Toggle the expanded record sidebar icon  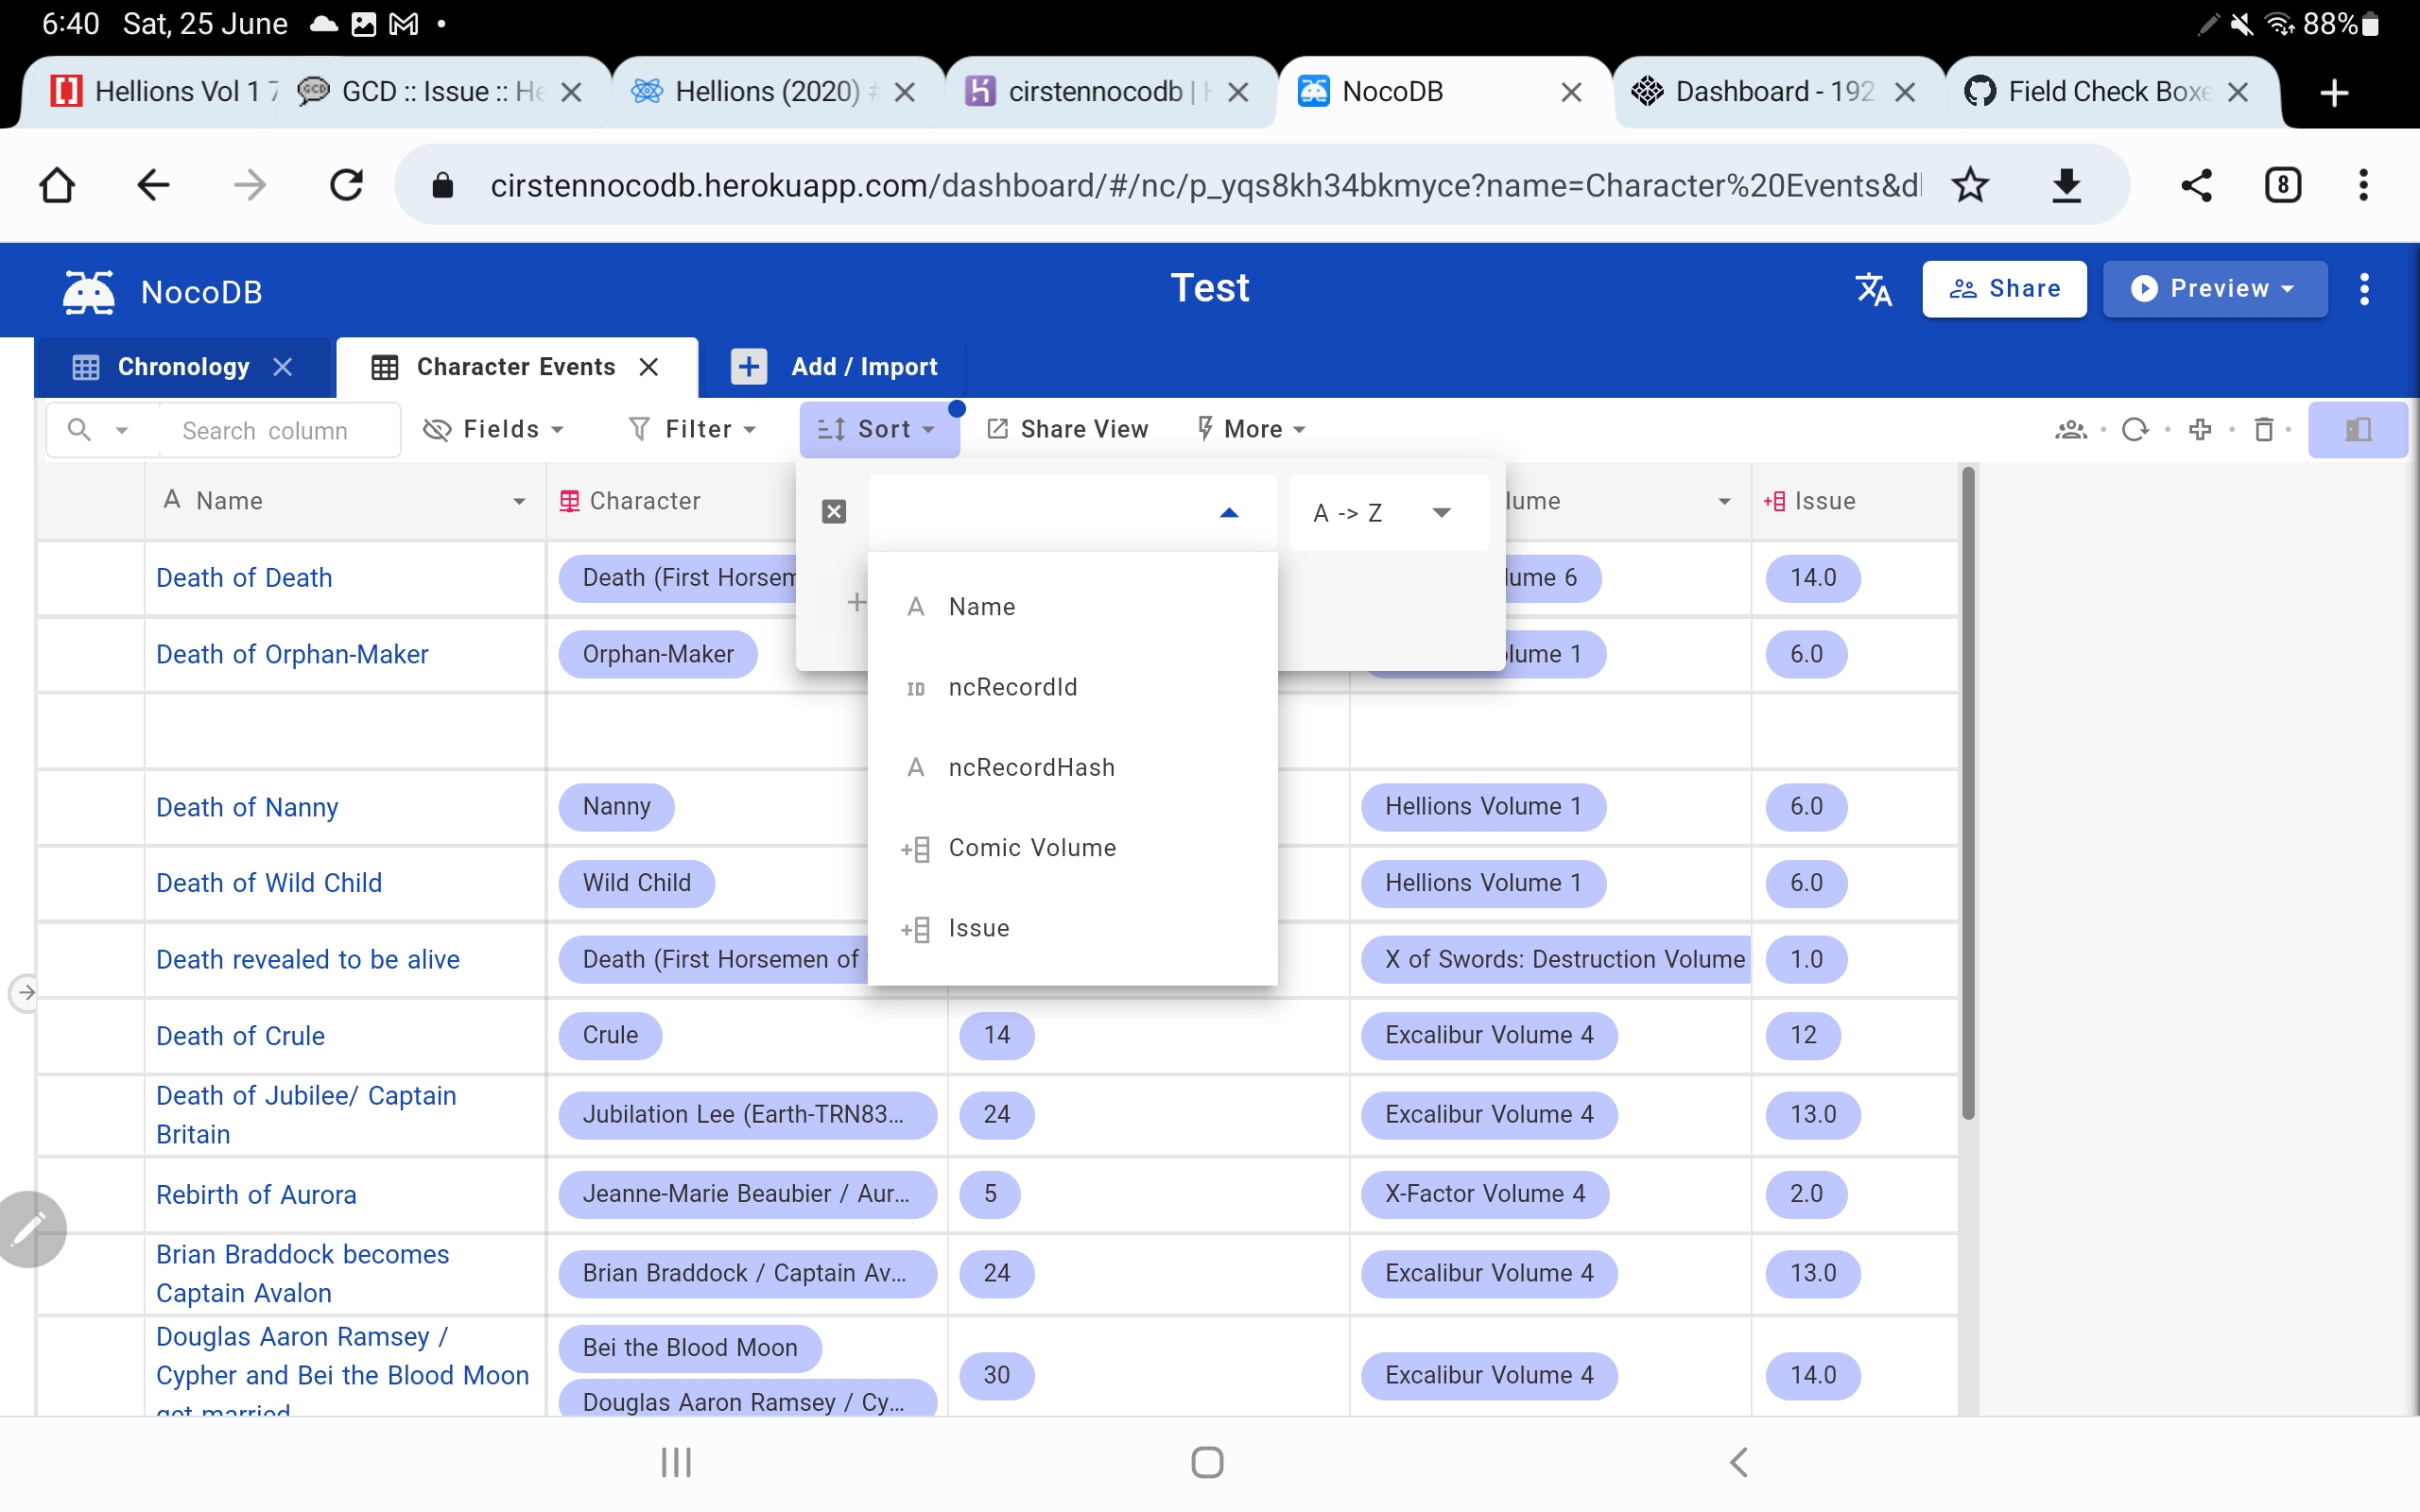pos(2358,429)
